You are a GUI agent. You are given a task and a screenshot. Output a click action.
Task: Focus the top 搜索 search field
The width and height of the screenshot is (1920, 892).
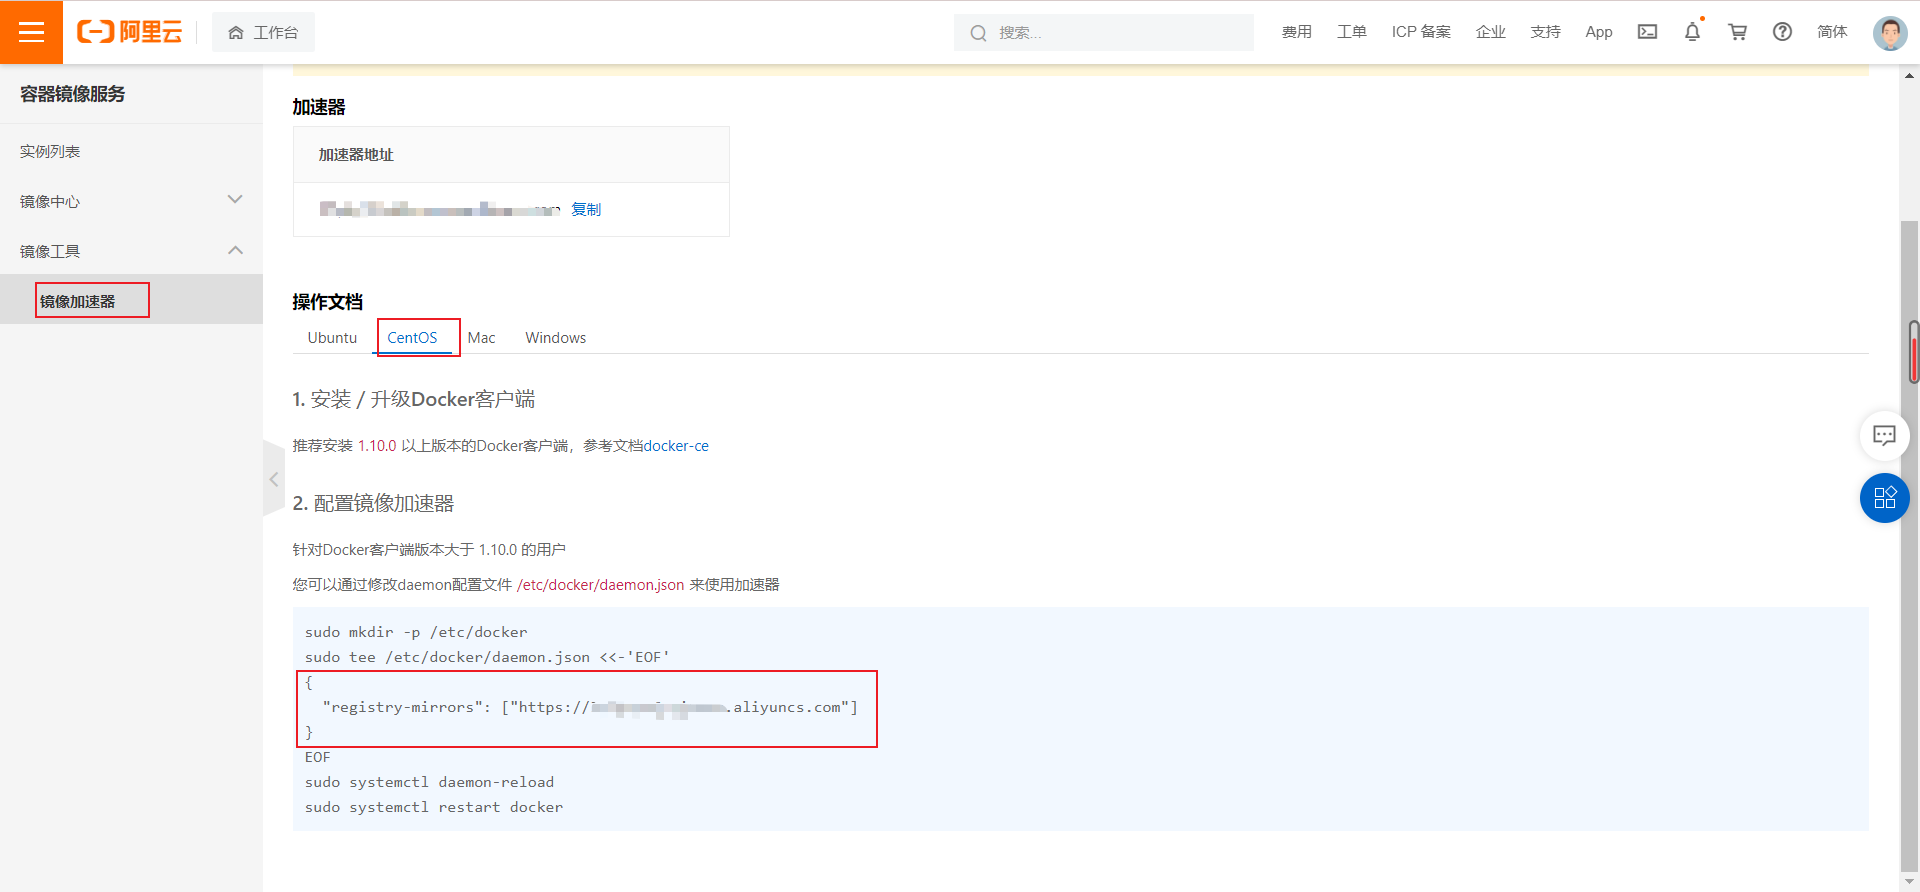point(1103,32)
